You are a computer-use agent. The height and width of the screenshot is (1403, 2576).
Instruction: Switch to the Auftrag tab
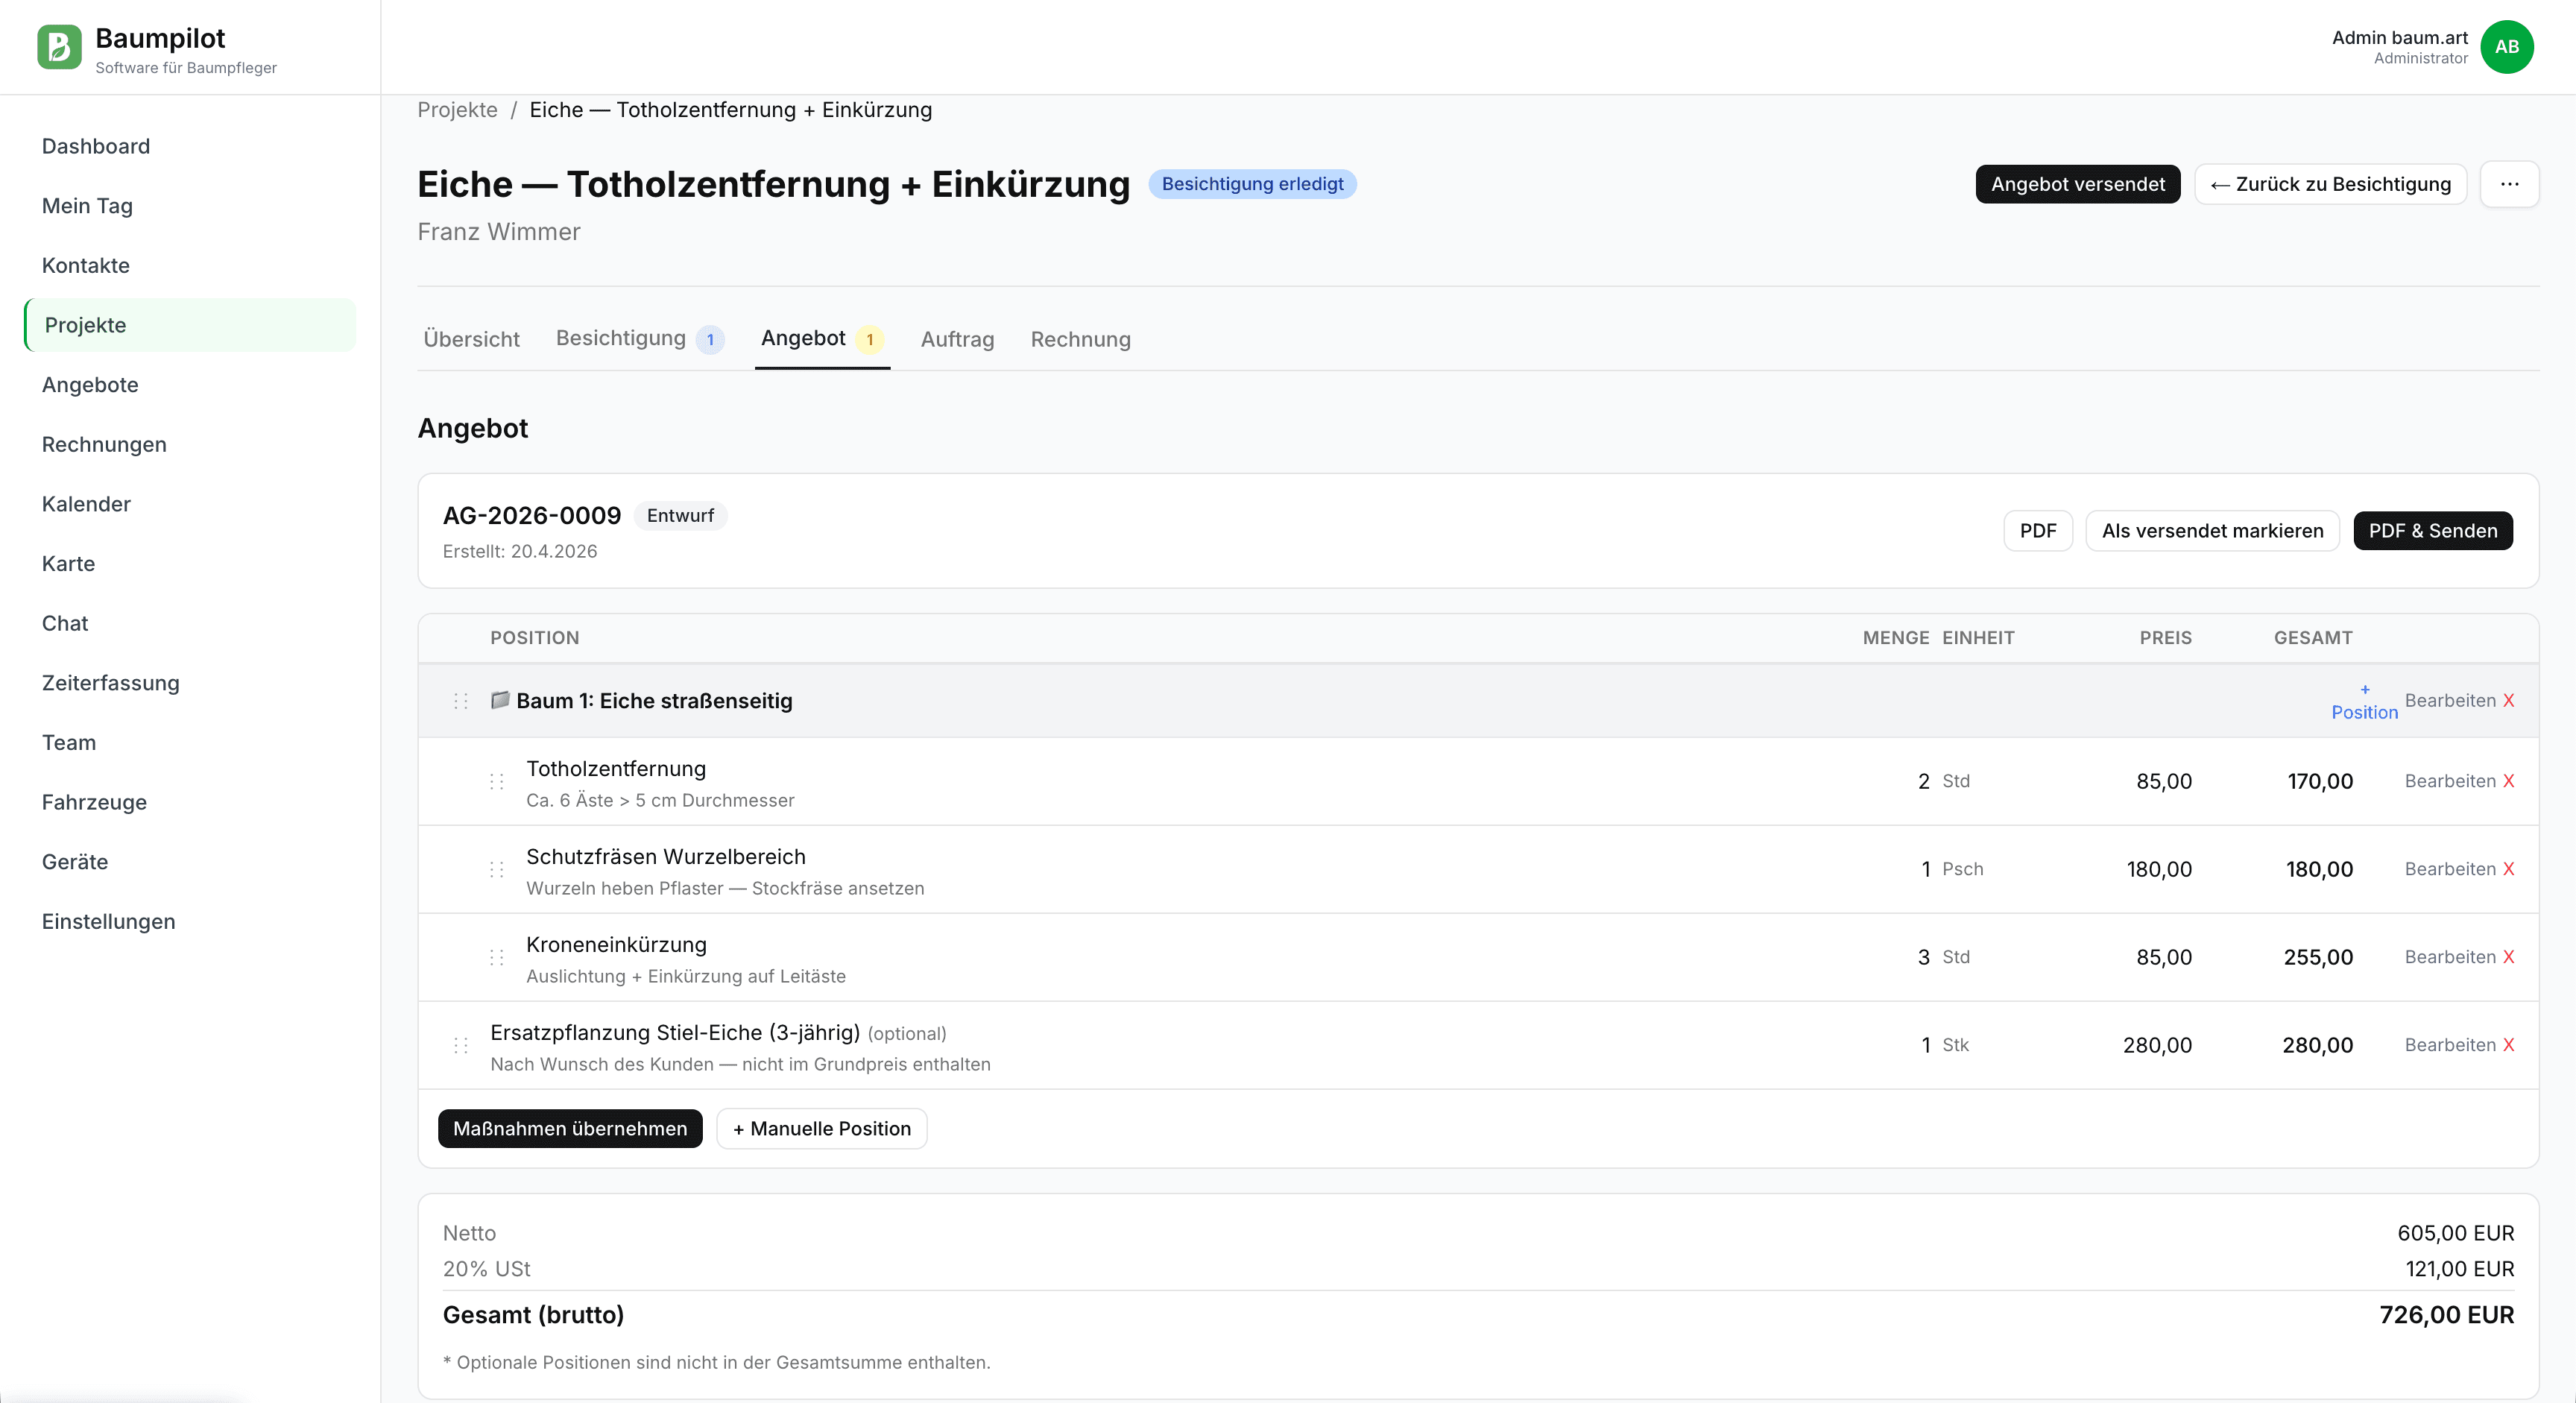click(957, 339)
